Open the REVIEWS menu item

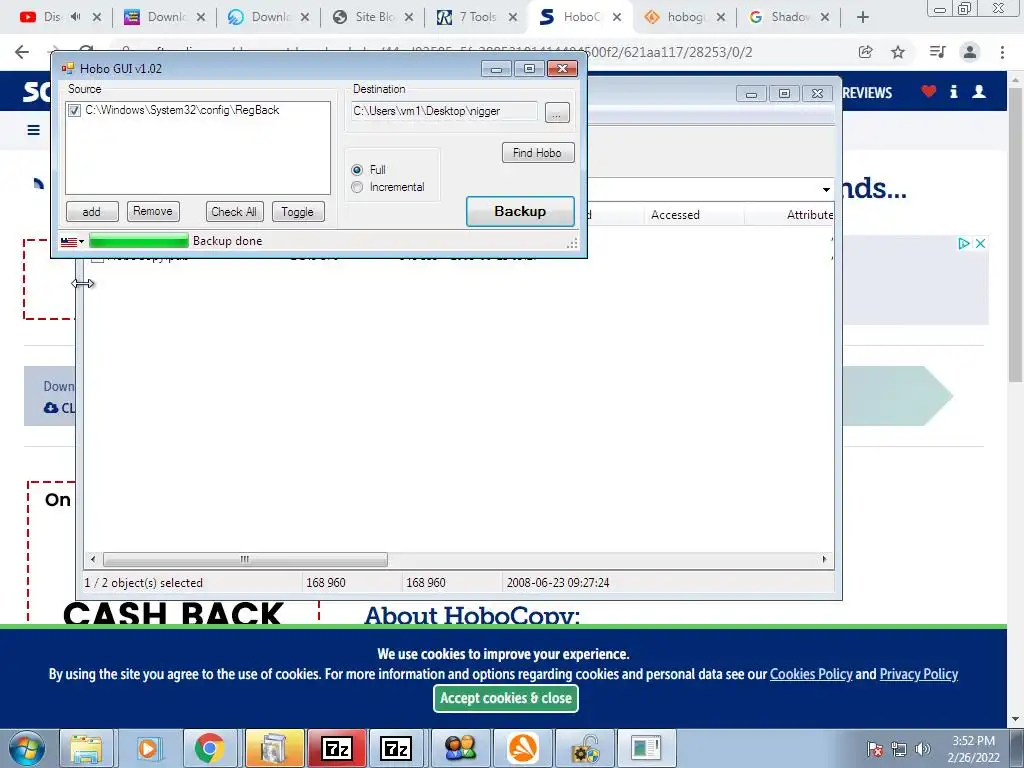click(x=867, y=93)
